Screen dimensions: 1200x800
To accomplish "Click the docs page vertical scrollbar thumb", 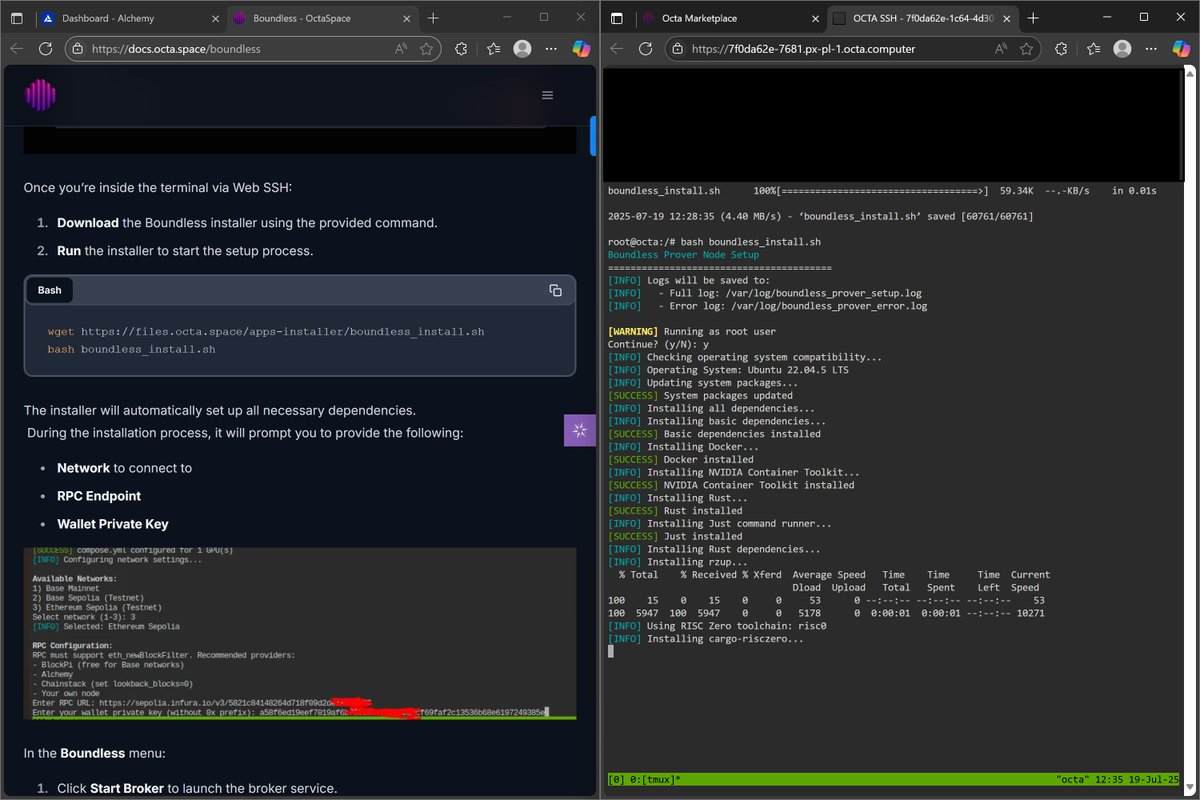I will pyautogui.click(x=593, y=136).
